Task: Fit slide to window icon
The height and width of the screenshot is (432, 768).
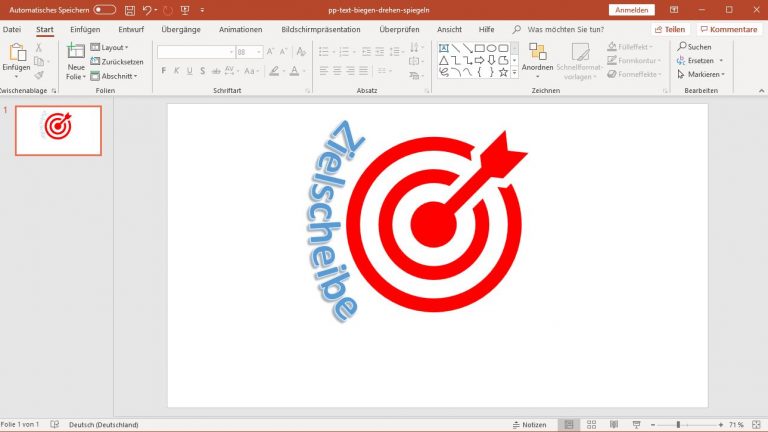Action: (x=758, y=425)
